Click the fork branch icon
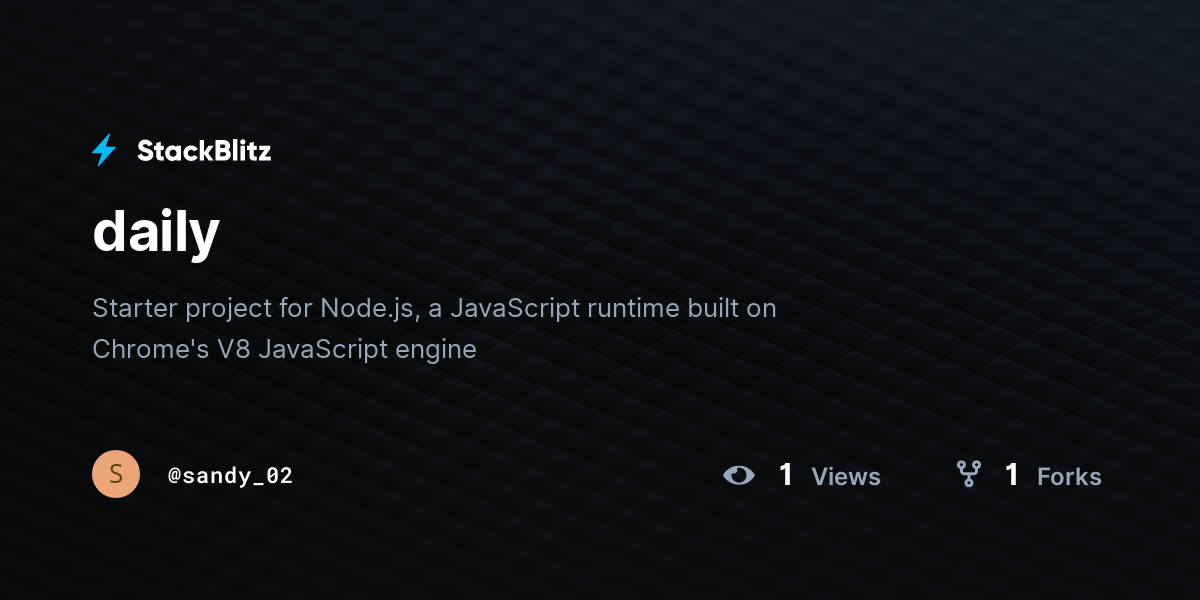The image size is (1200, 600). coord(968,475)
